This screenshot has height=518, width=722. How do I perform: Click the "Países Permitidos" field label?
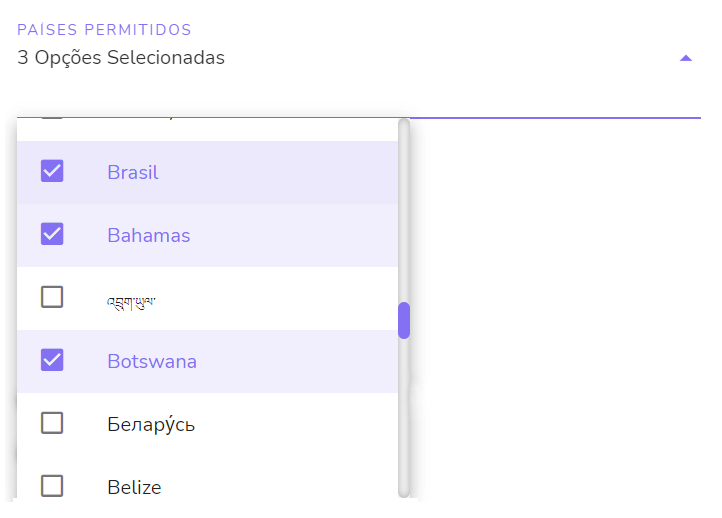tap(104, 30)
